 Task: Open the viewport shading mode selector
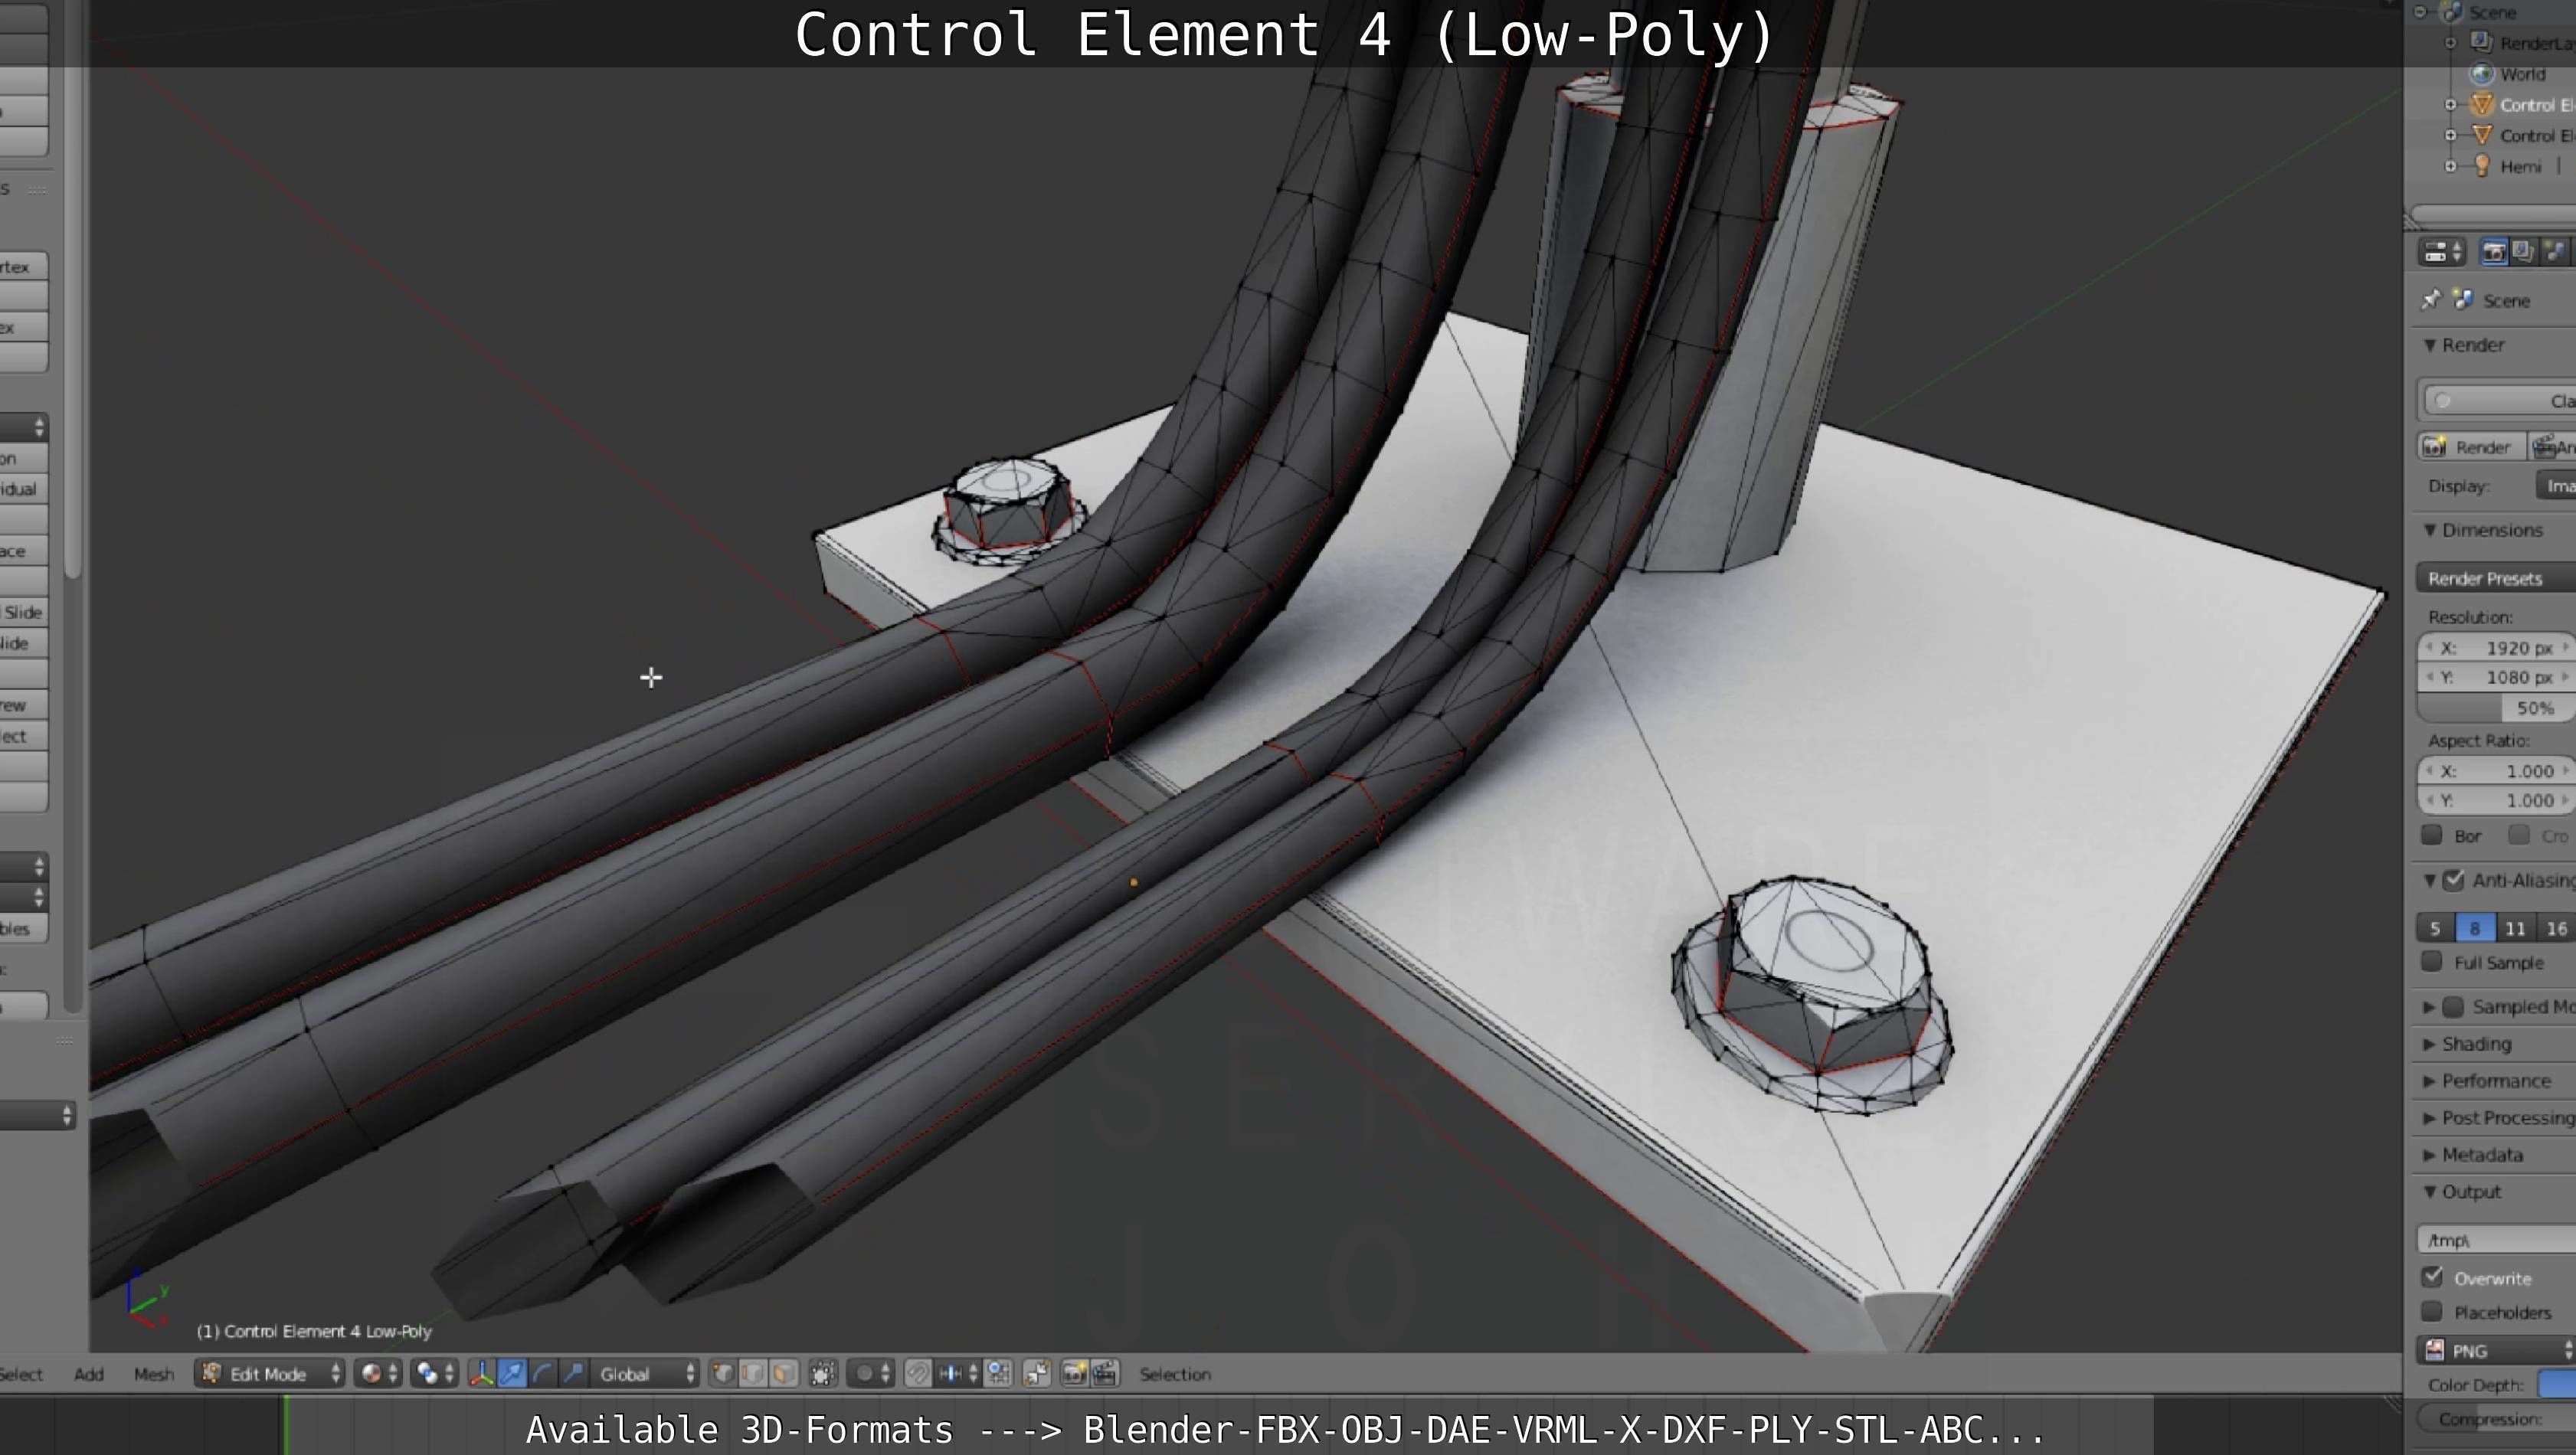pos(378,1374)
